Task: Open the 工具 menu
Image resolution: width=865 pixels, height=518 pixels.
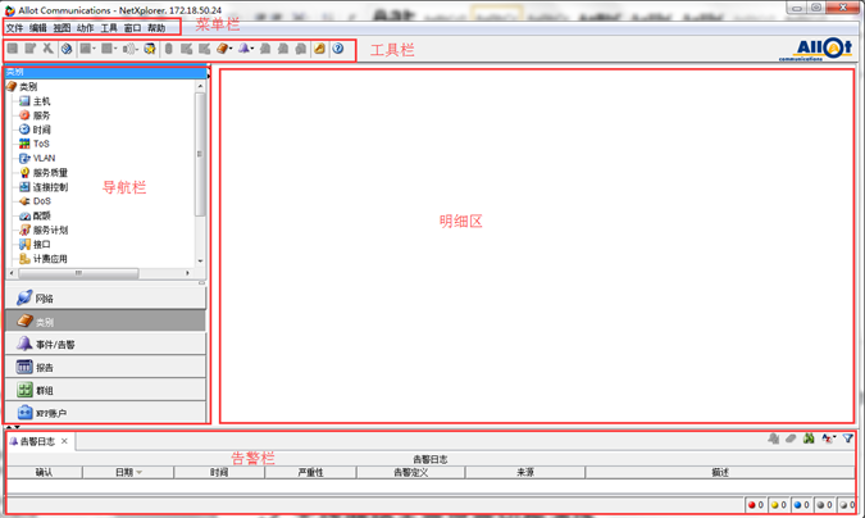Action: tap(109, 28)
